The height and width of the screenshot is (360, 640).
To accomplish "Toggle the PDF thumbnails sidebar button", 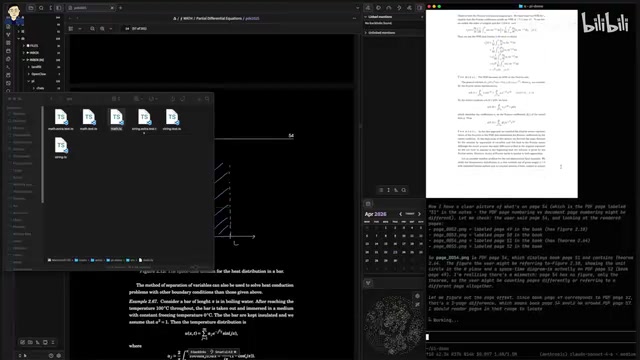I will (x=71, y=29).
